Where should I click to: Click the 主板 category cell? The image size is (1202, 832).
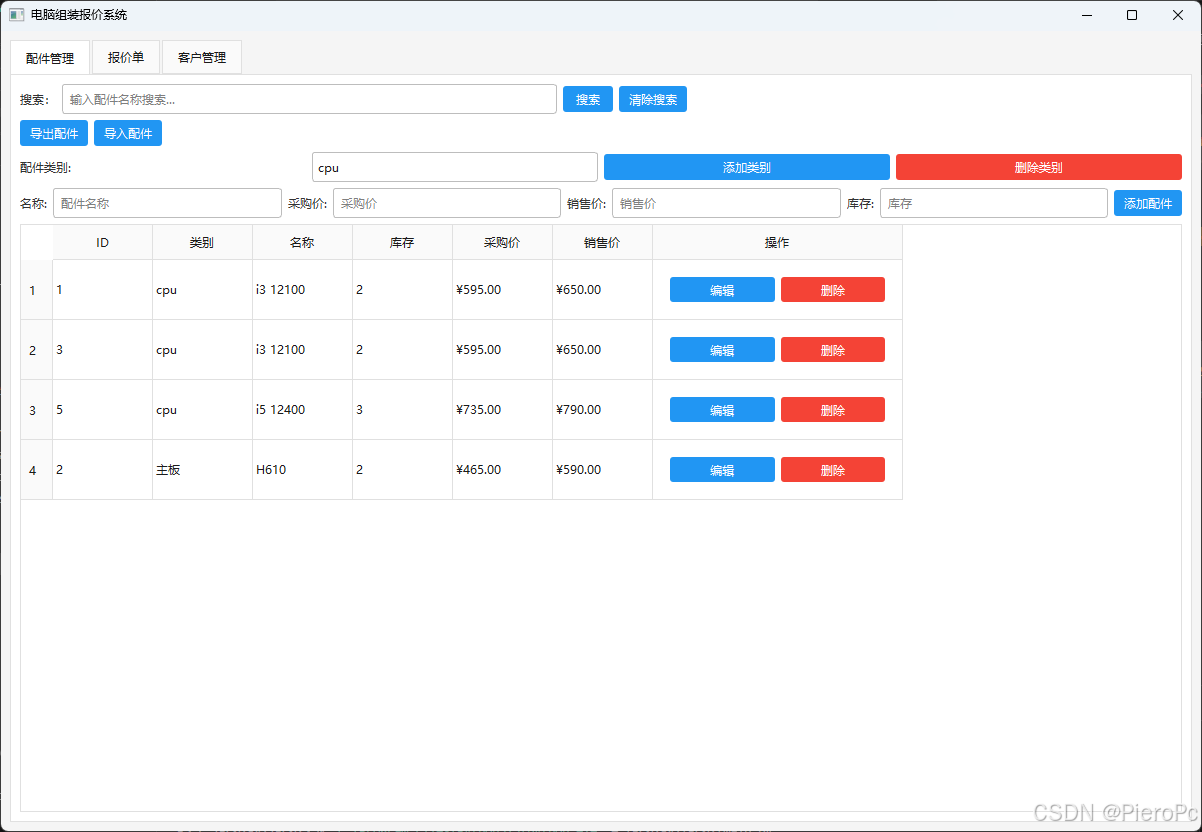click(202, 470)
